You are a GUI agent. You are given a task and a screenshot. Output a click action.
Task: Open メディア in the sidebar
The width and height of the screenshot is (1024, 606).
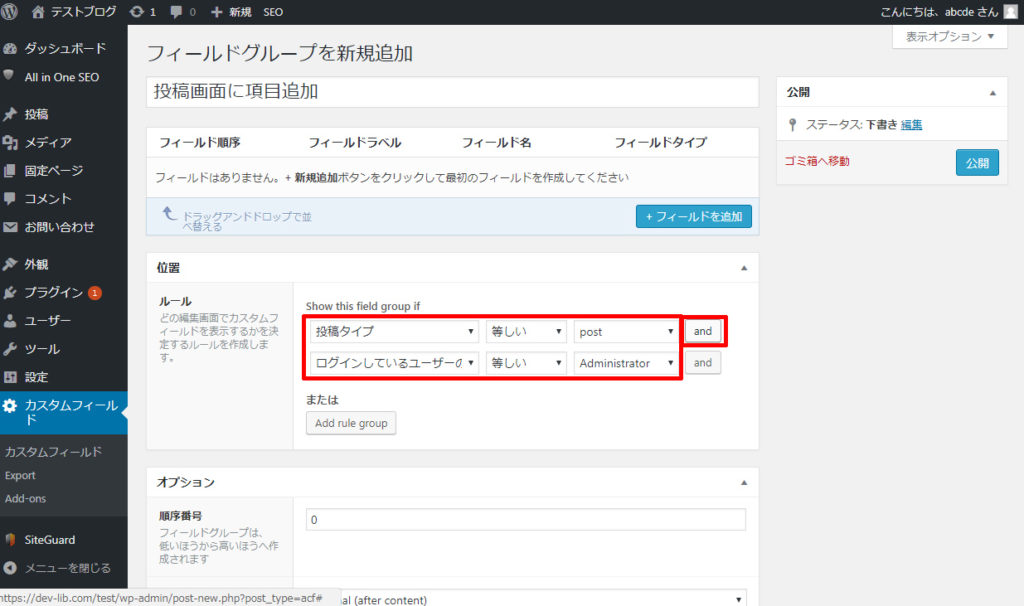point(47,142)
